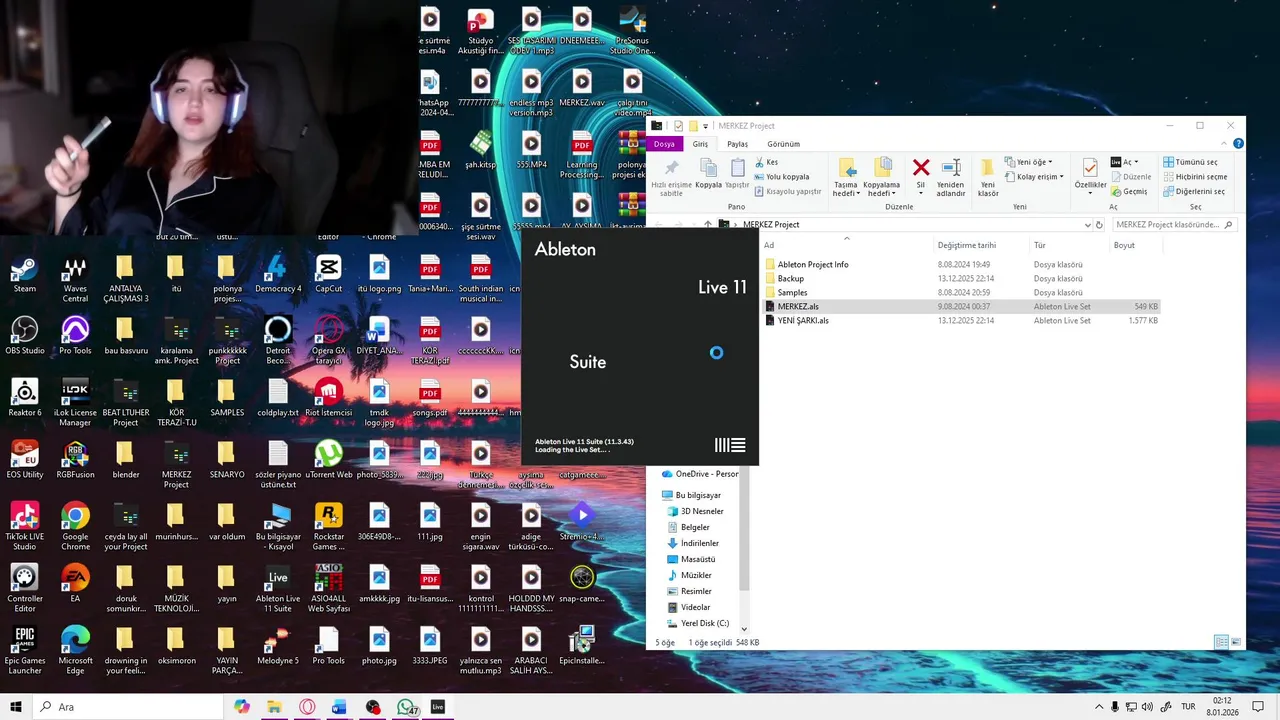The image size is (1280, 720).
Task: Select the Backup folder row
Action: coord(962,279)
